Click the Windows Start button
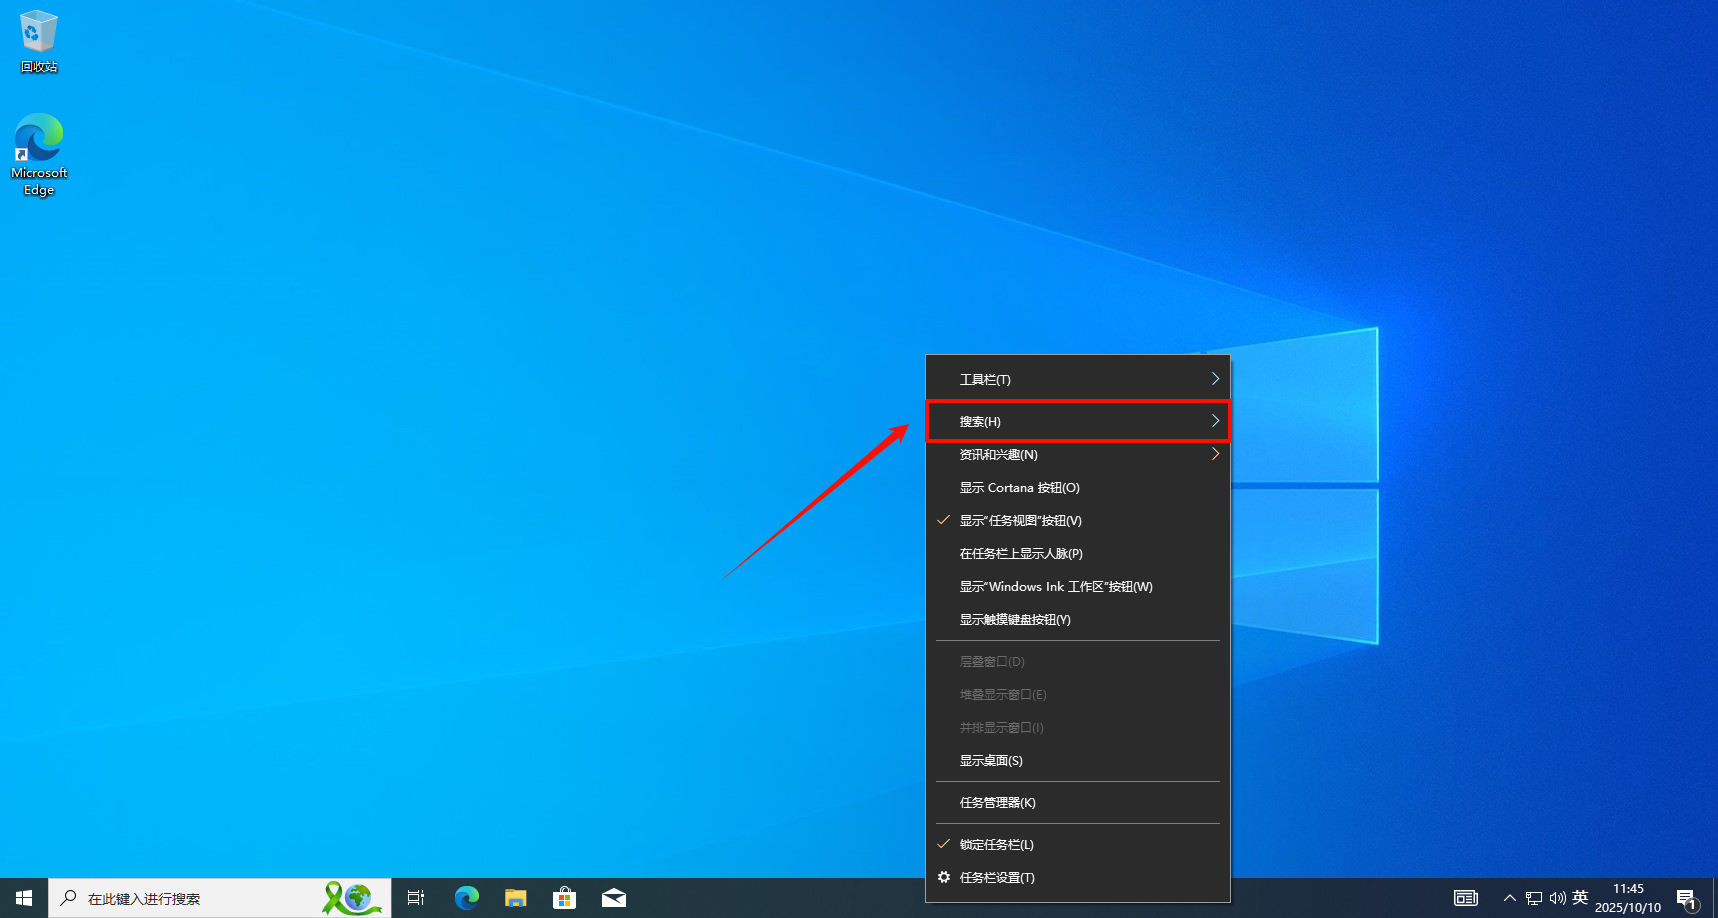 (x=24, y=898)
